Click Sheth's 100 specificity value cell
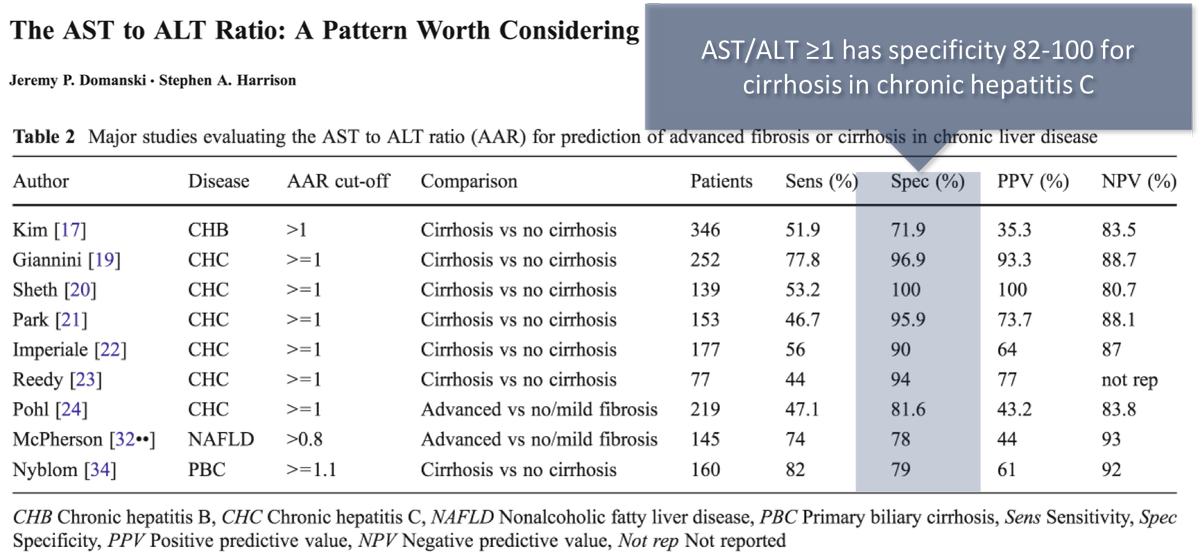This screenshot has width=1200, height=556. click(903, 290)
